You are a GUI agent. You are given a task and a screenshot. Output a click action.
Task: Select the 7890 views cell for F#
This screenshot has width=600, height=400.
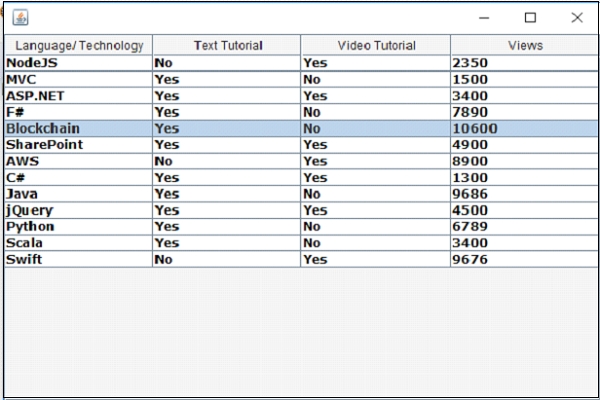pos(523,112)
